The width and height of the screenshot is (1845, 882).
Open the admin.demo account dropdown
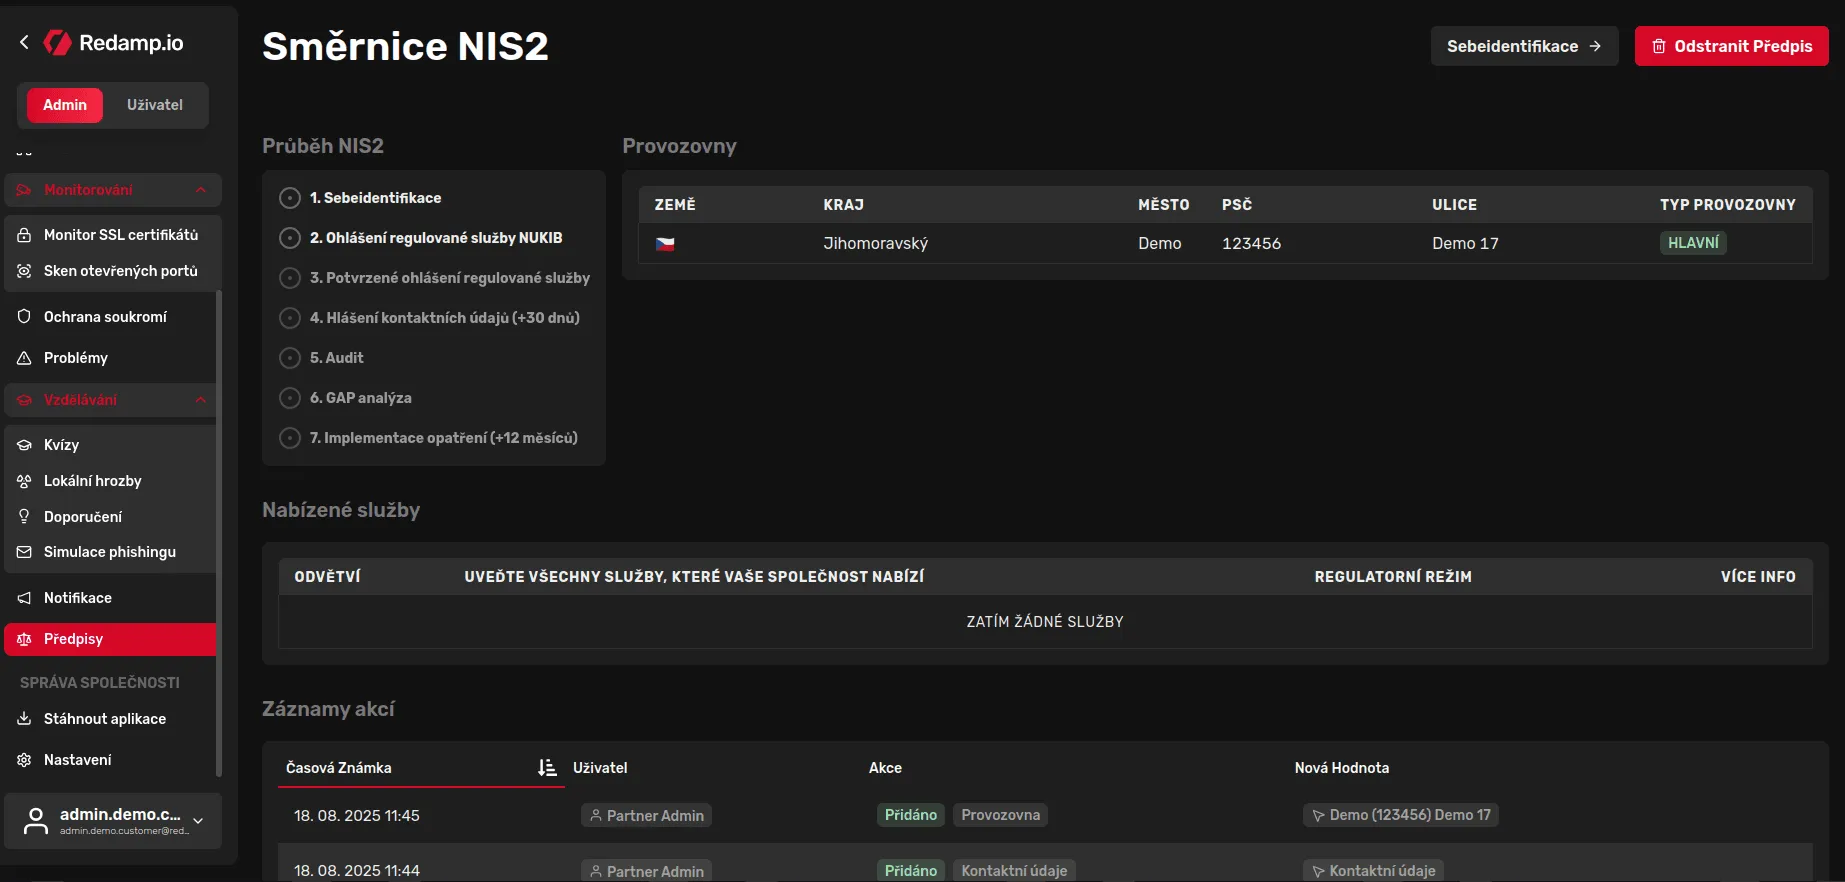tap(198, 821)
